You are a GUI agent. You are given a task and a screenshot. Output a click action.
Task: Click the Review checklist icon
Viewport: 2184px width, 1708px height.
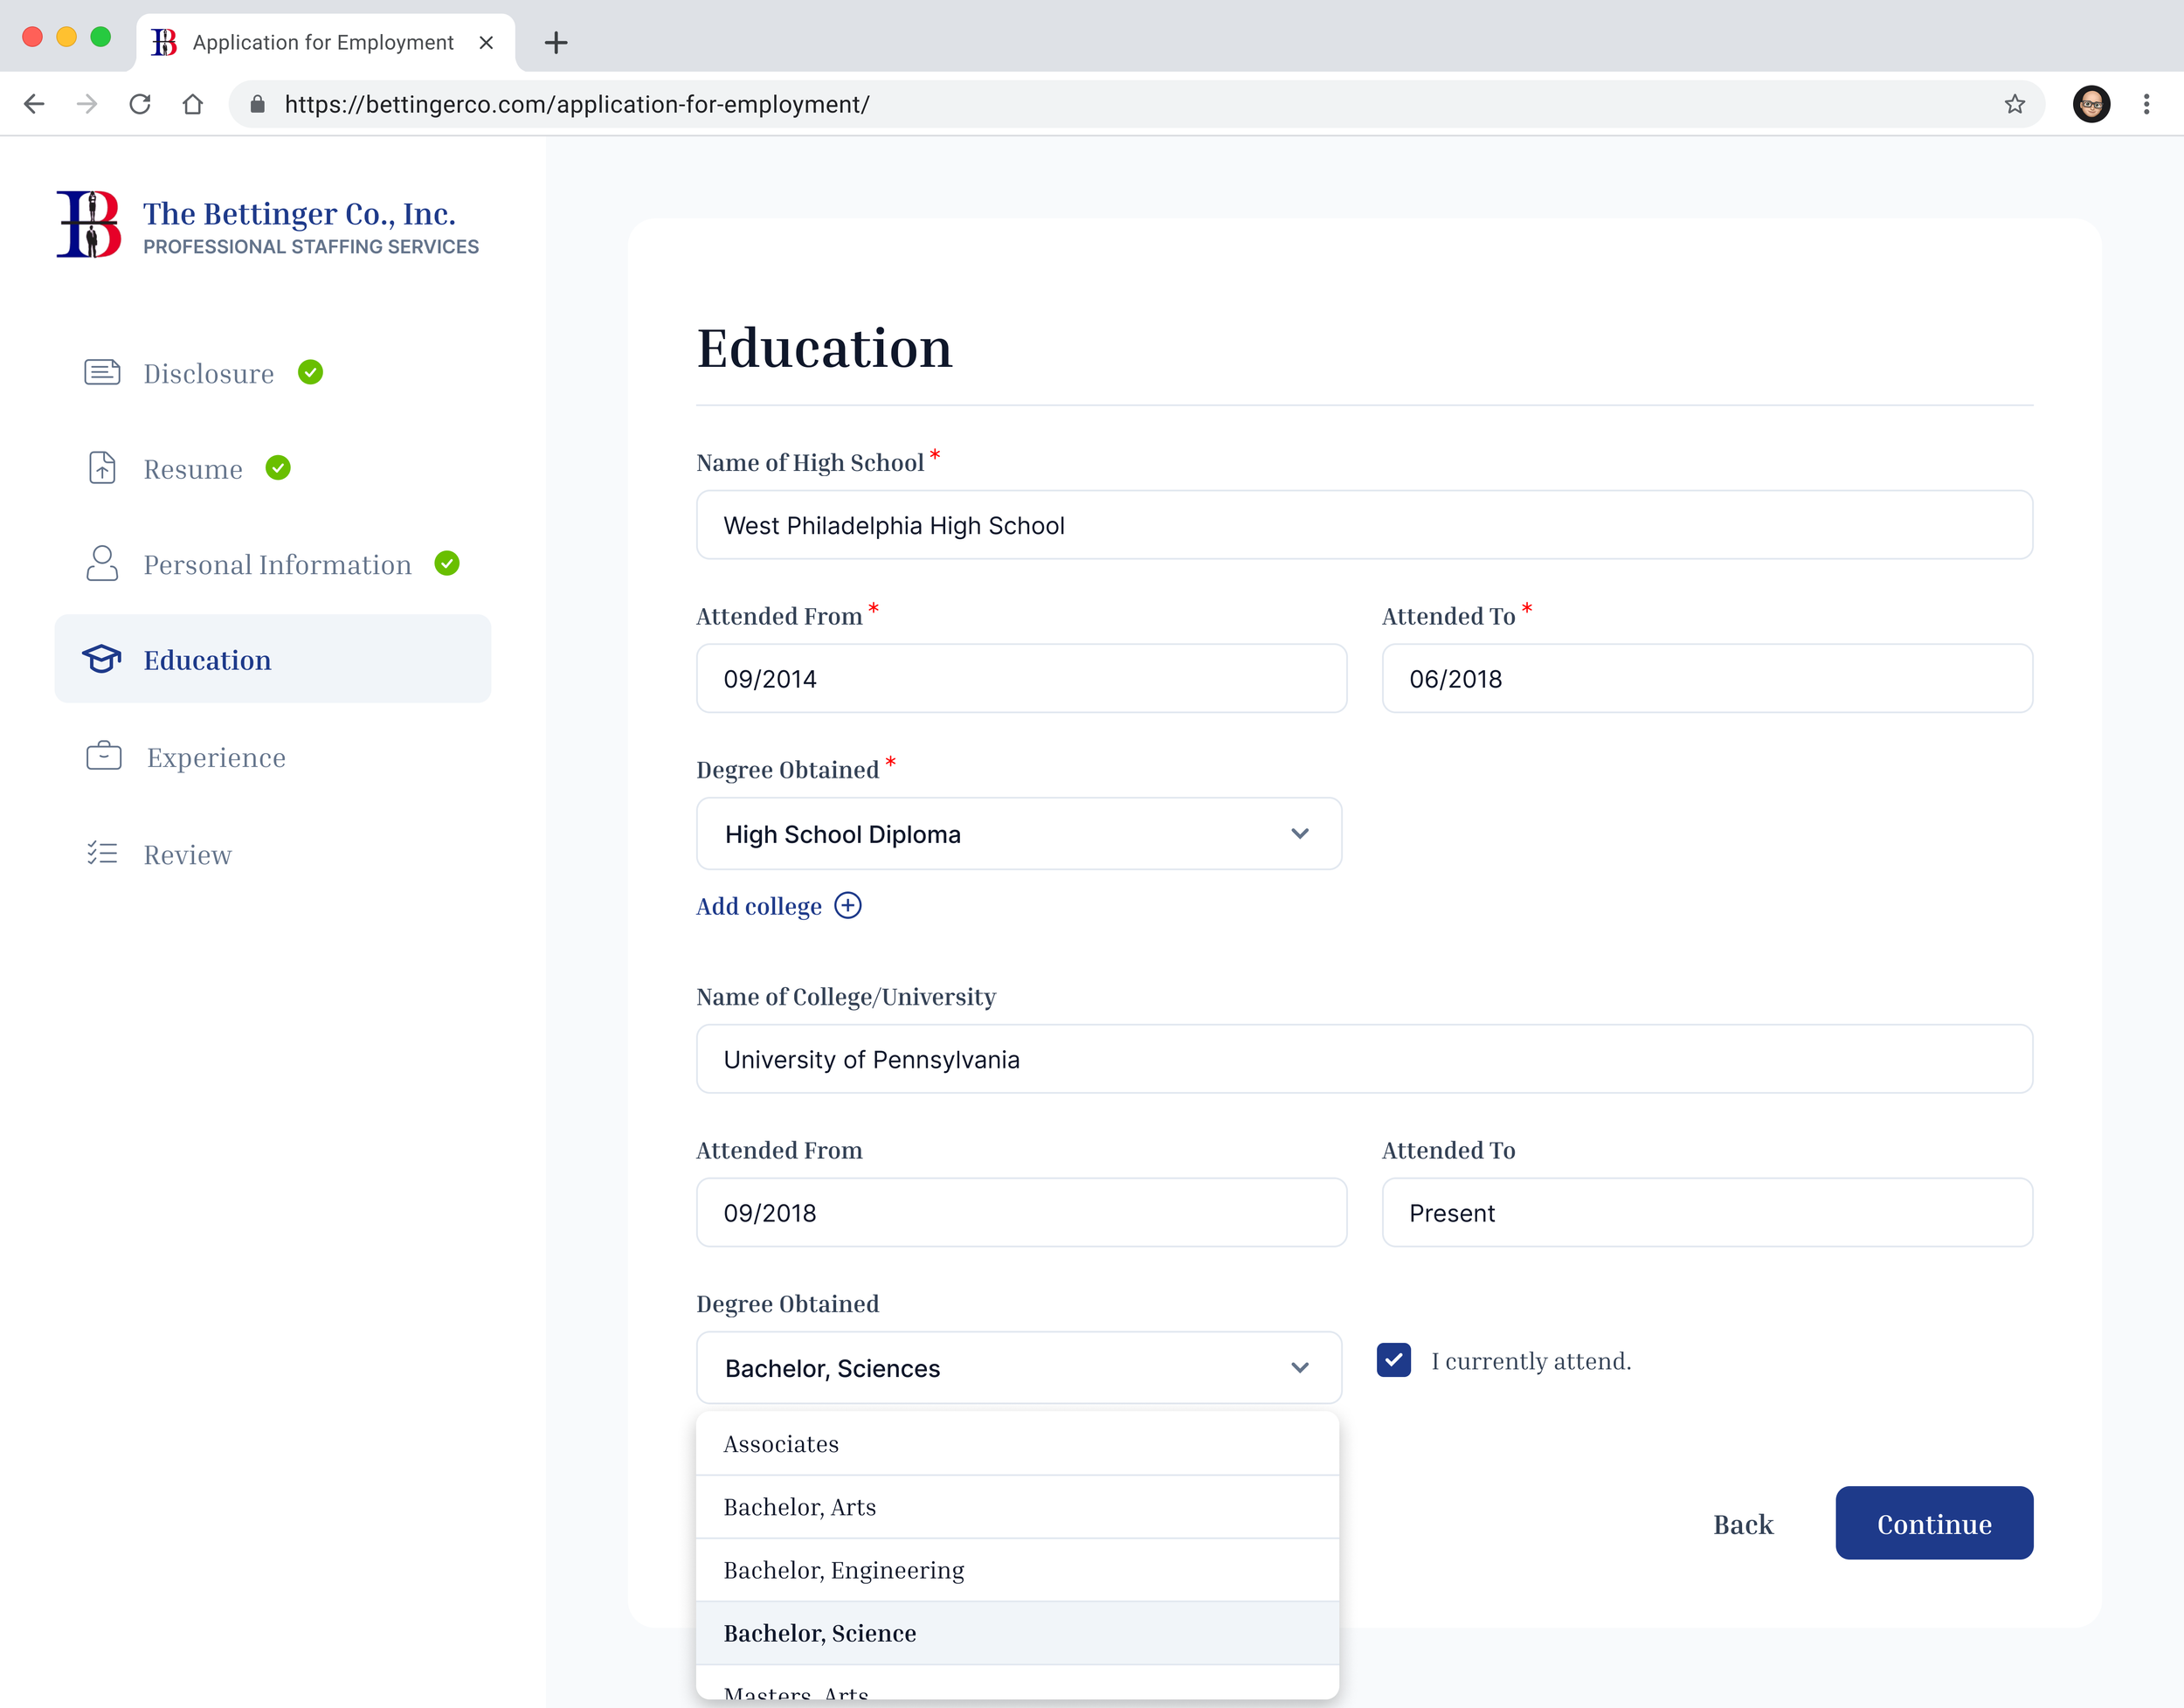coord(102,853)
